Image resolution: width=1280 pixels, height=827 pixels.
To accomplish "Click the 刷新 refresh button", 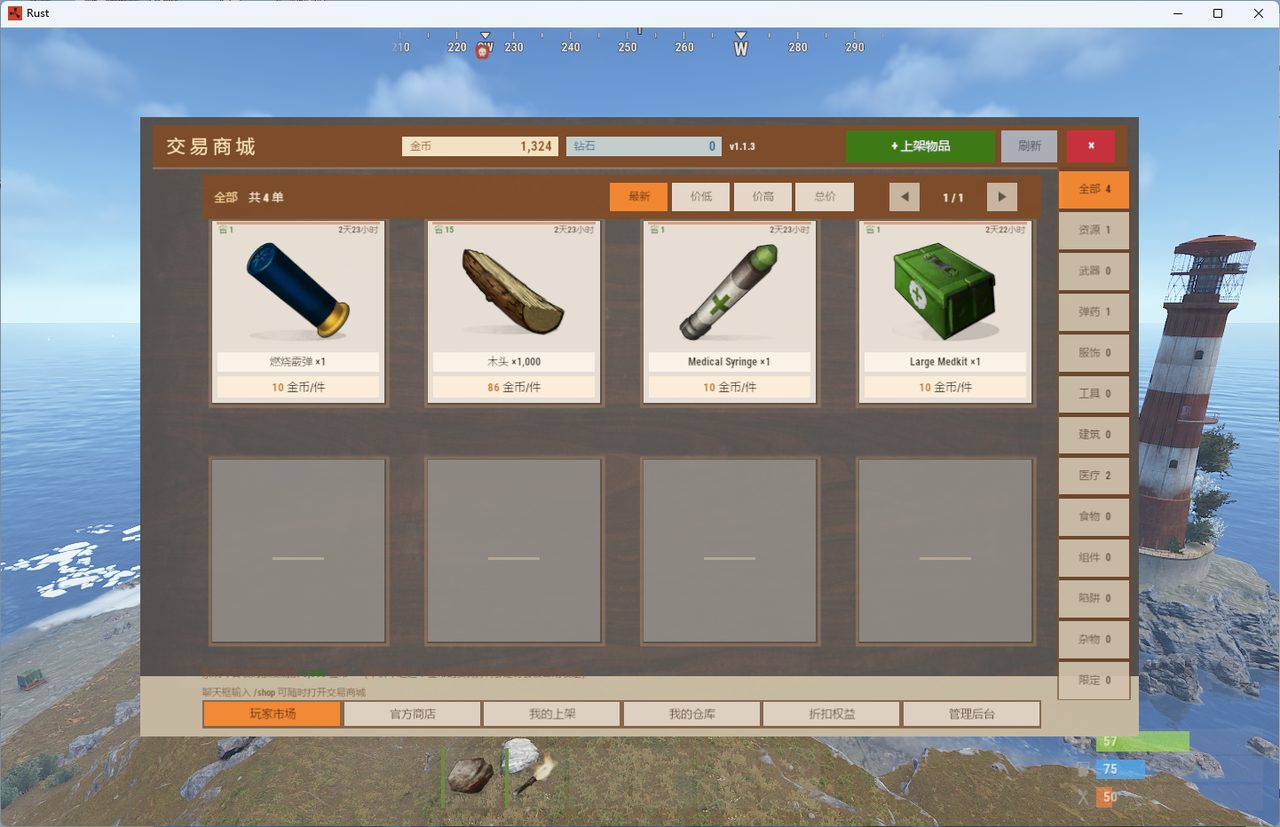I will (x=1029, y=146).
